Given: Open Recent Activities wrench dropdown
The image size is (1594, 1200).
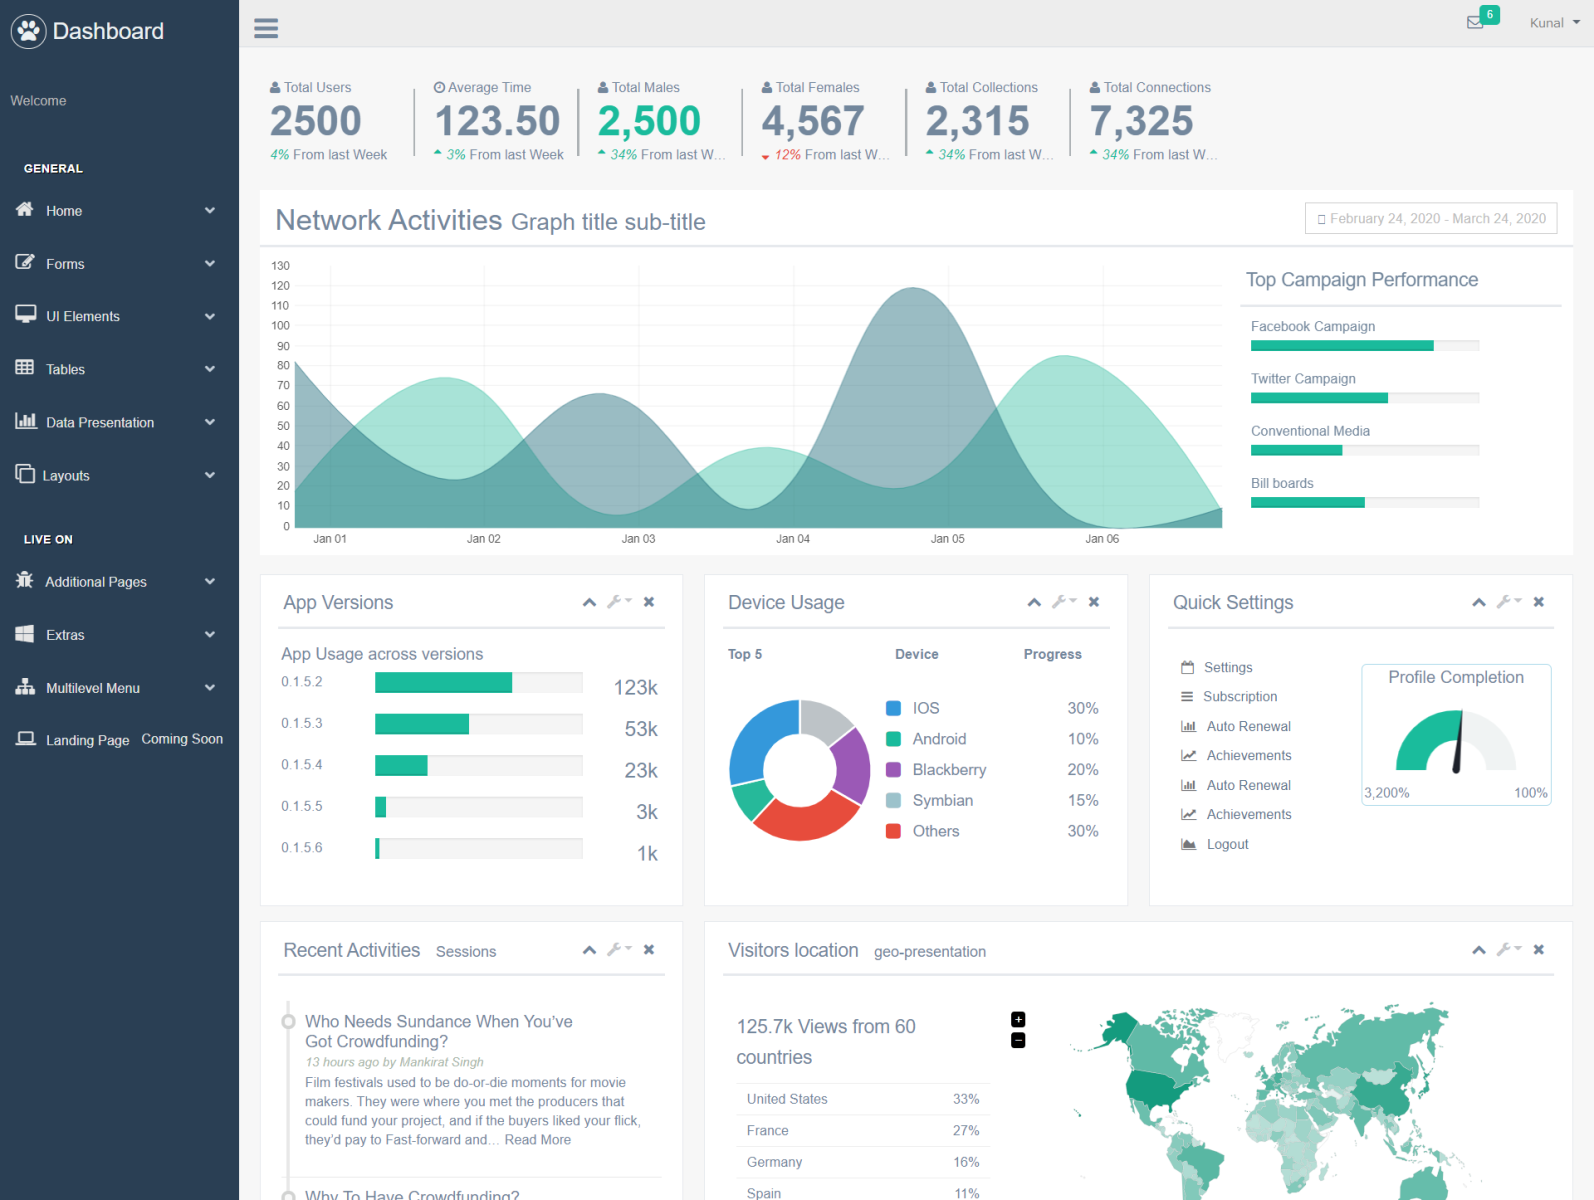Looking at the screenshot, I should [x=619, y=949].
